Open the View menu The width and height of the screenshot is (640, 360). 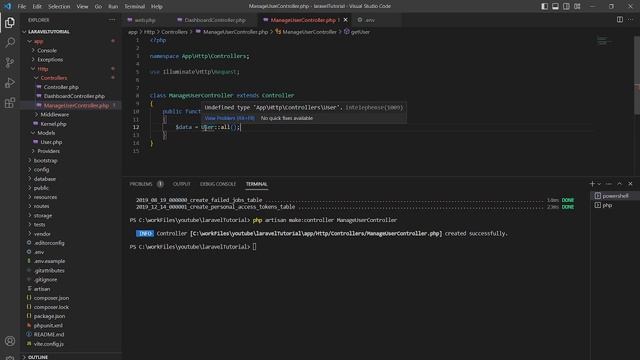pyautogui.click(x=82, y=7)
